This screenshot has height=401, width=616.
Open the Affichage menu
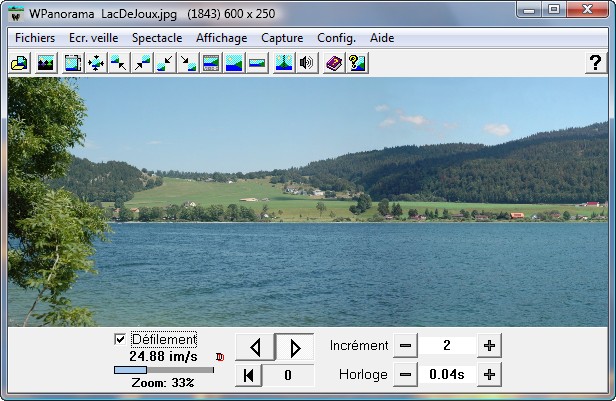click(221, 38)
